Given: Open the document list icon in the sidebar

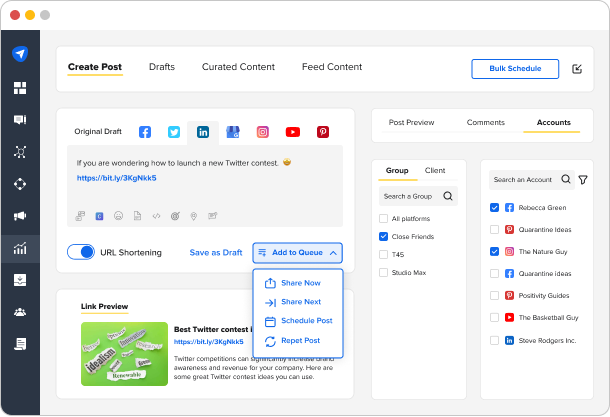Looking at the screenshot, I should [x=20, y=344].
